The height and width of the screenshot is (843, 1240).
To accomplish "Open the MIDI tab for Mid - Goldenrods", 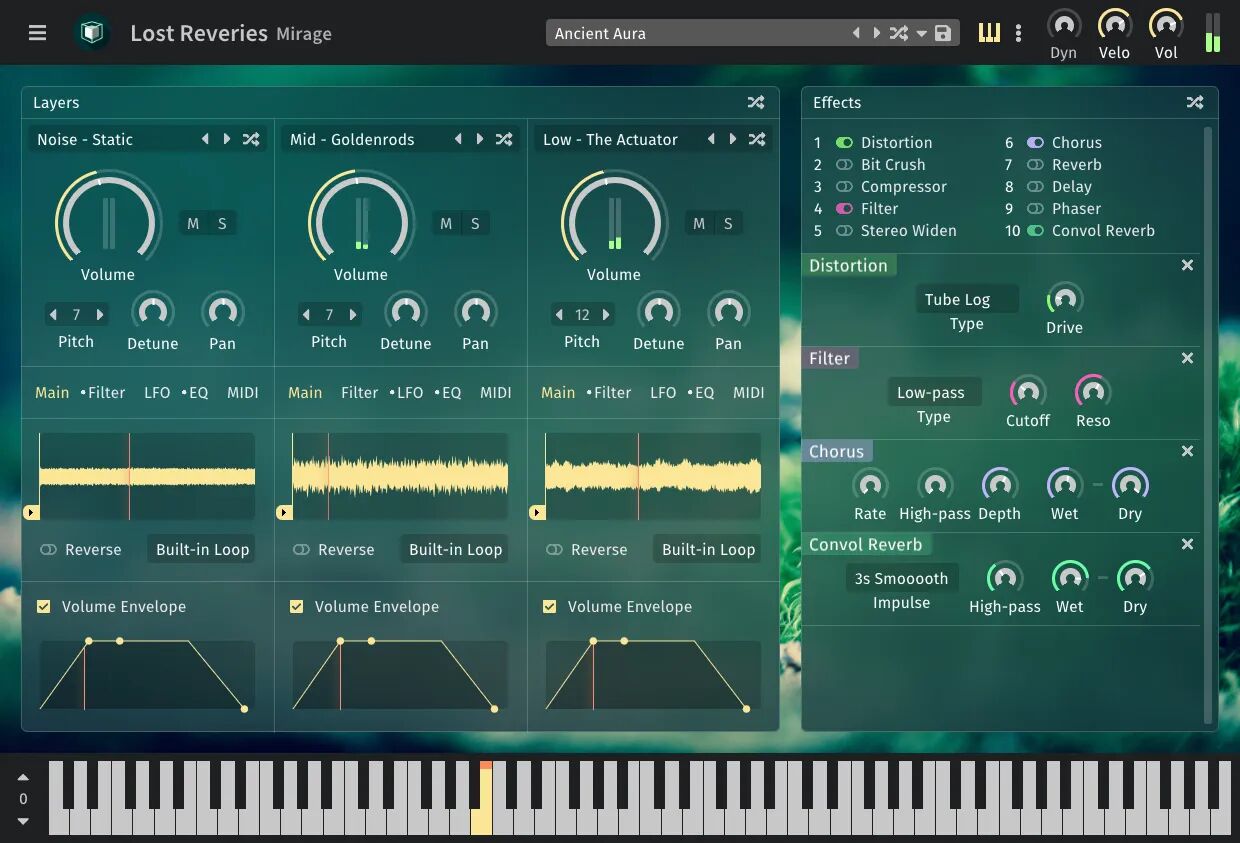I will click(x=496, y=392).
